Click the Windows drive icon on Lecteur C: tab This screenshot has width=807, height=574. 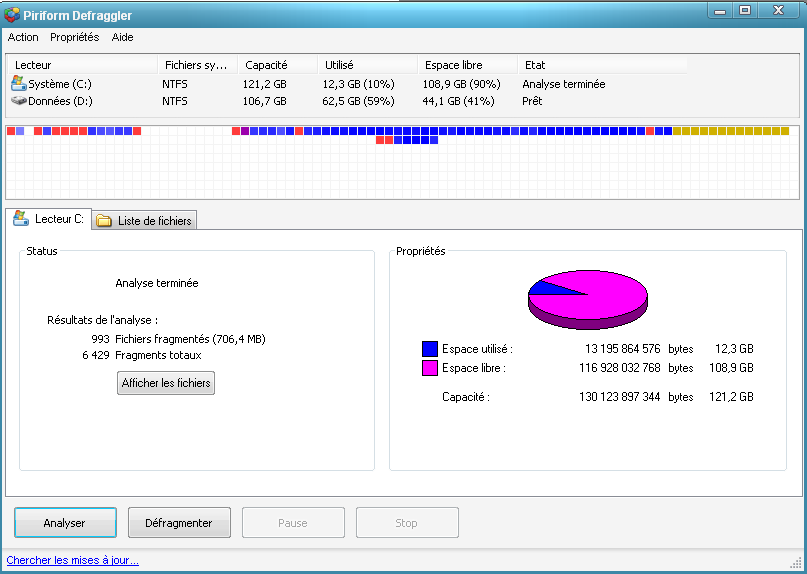point(21,218)
